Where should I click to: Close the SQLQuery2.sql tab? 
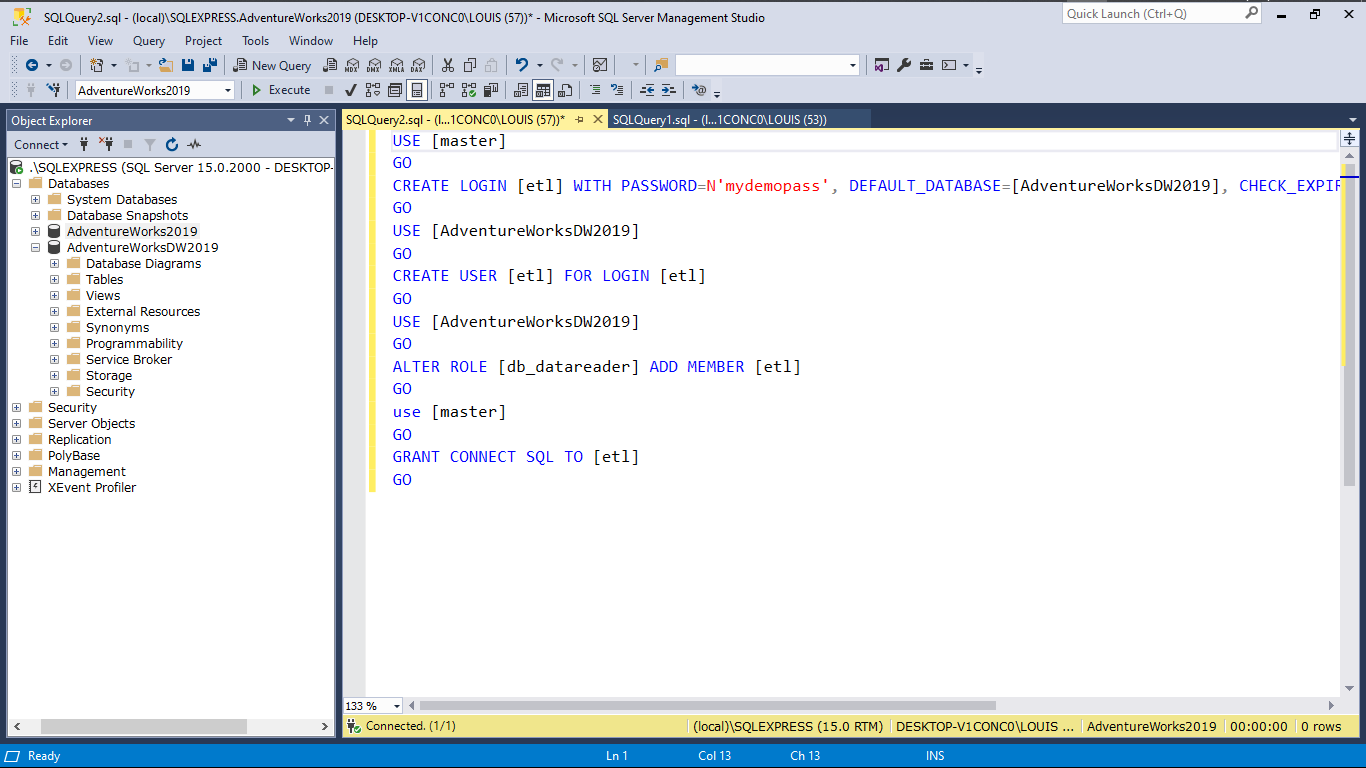click(597, 119)
